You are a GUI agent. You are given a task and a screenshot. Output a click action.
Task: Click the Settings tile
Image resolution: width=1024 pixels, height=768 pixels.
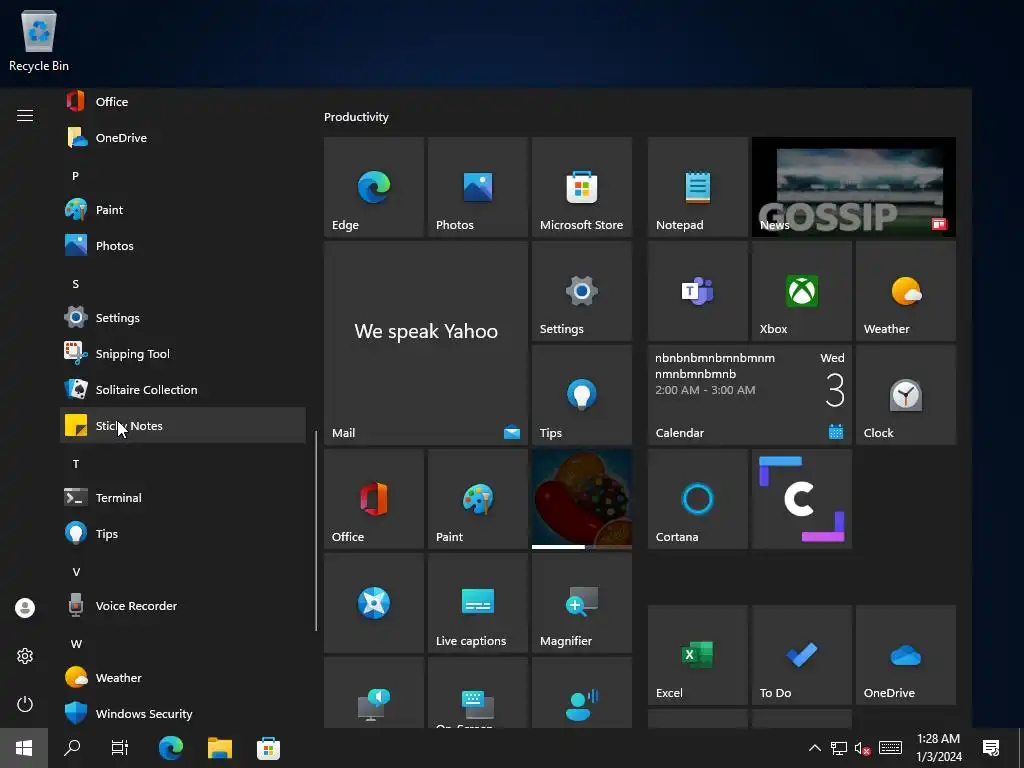pyautogui.click(x=582, y=291)
